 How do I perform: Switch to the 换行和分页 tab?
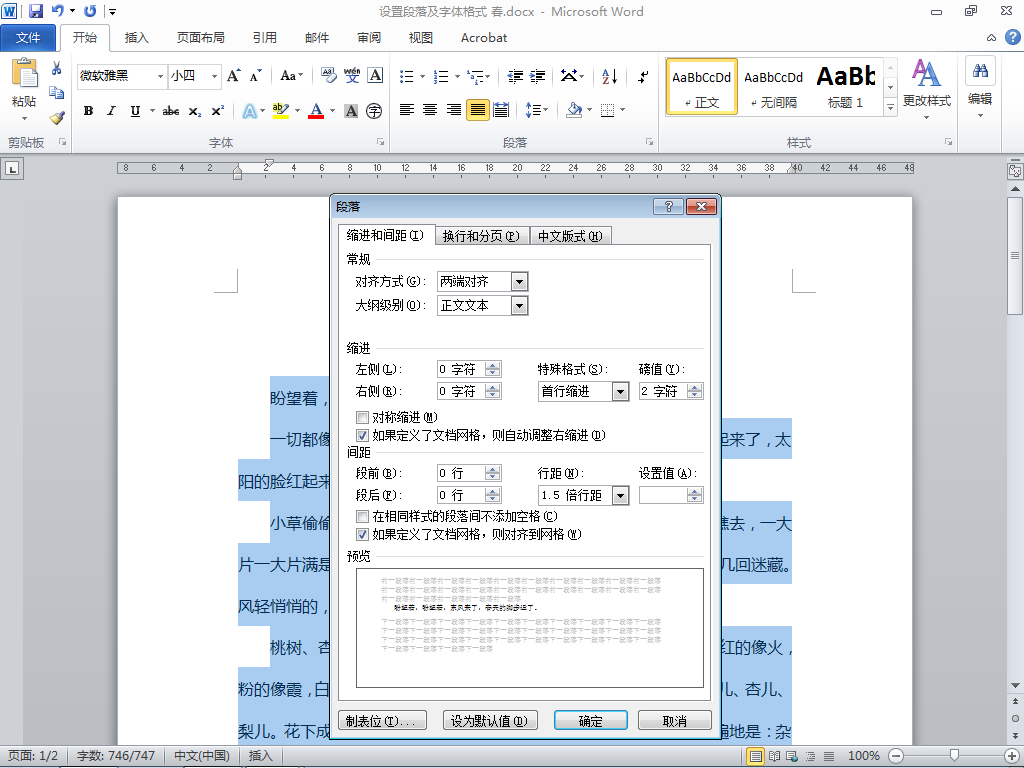tap(481, 236)
